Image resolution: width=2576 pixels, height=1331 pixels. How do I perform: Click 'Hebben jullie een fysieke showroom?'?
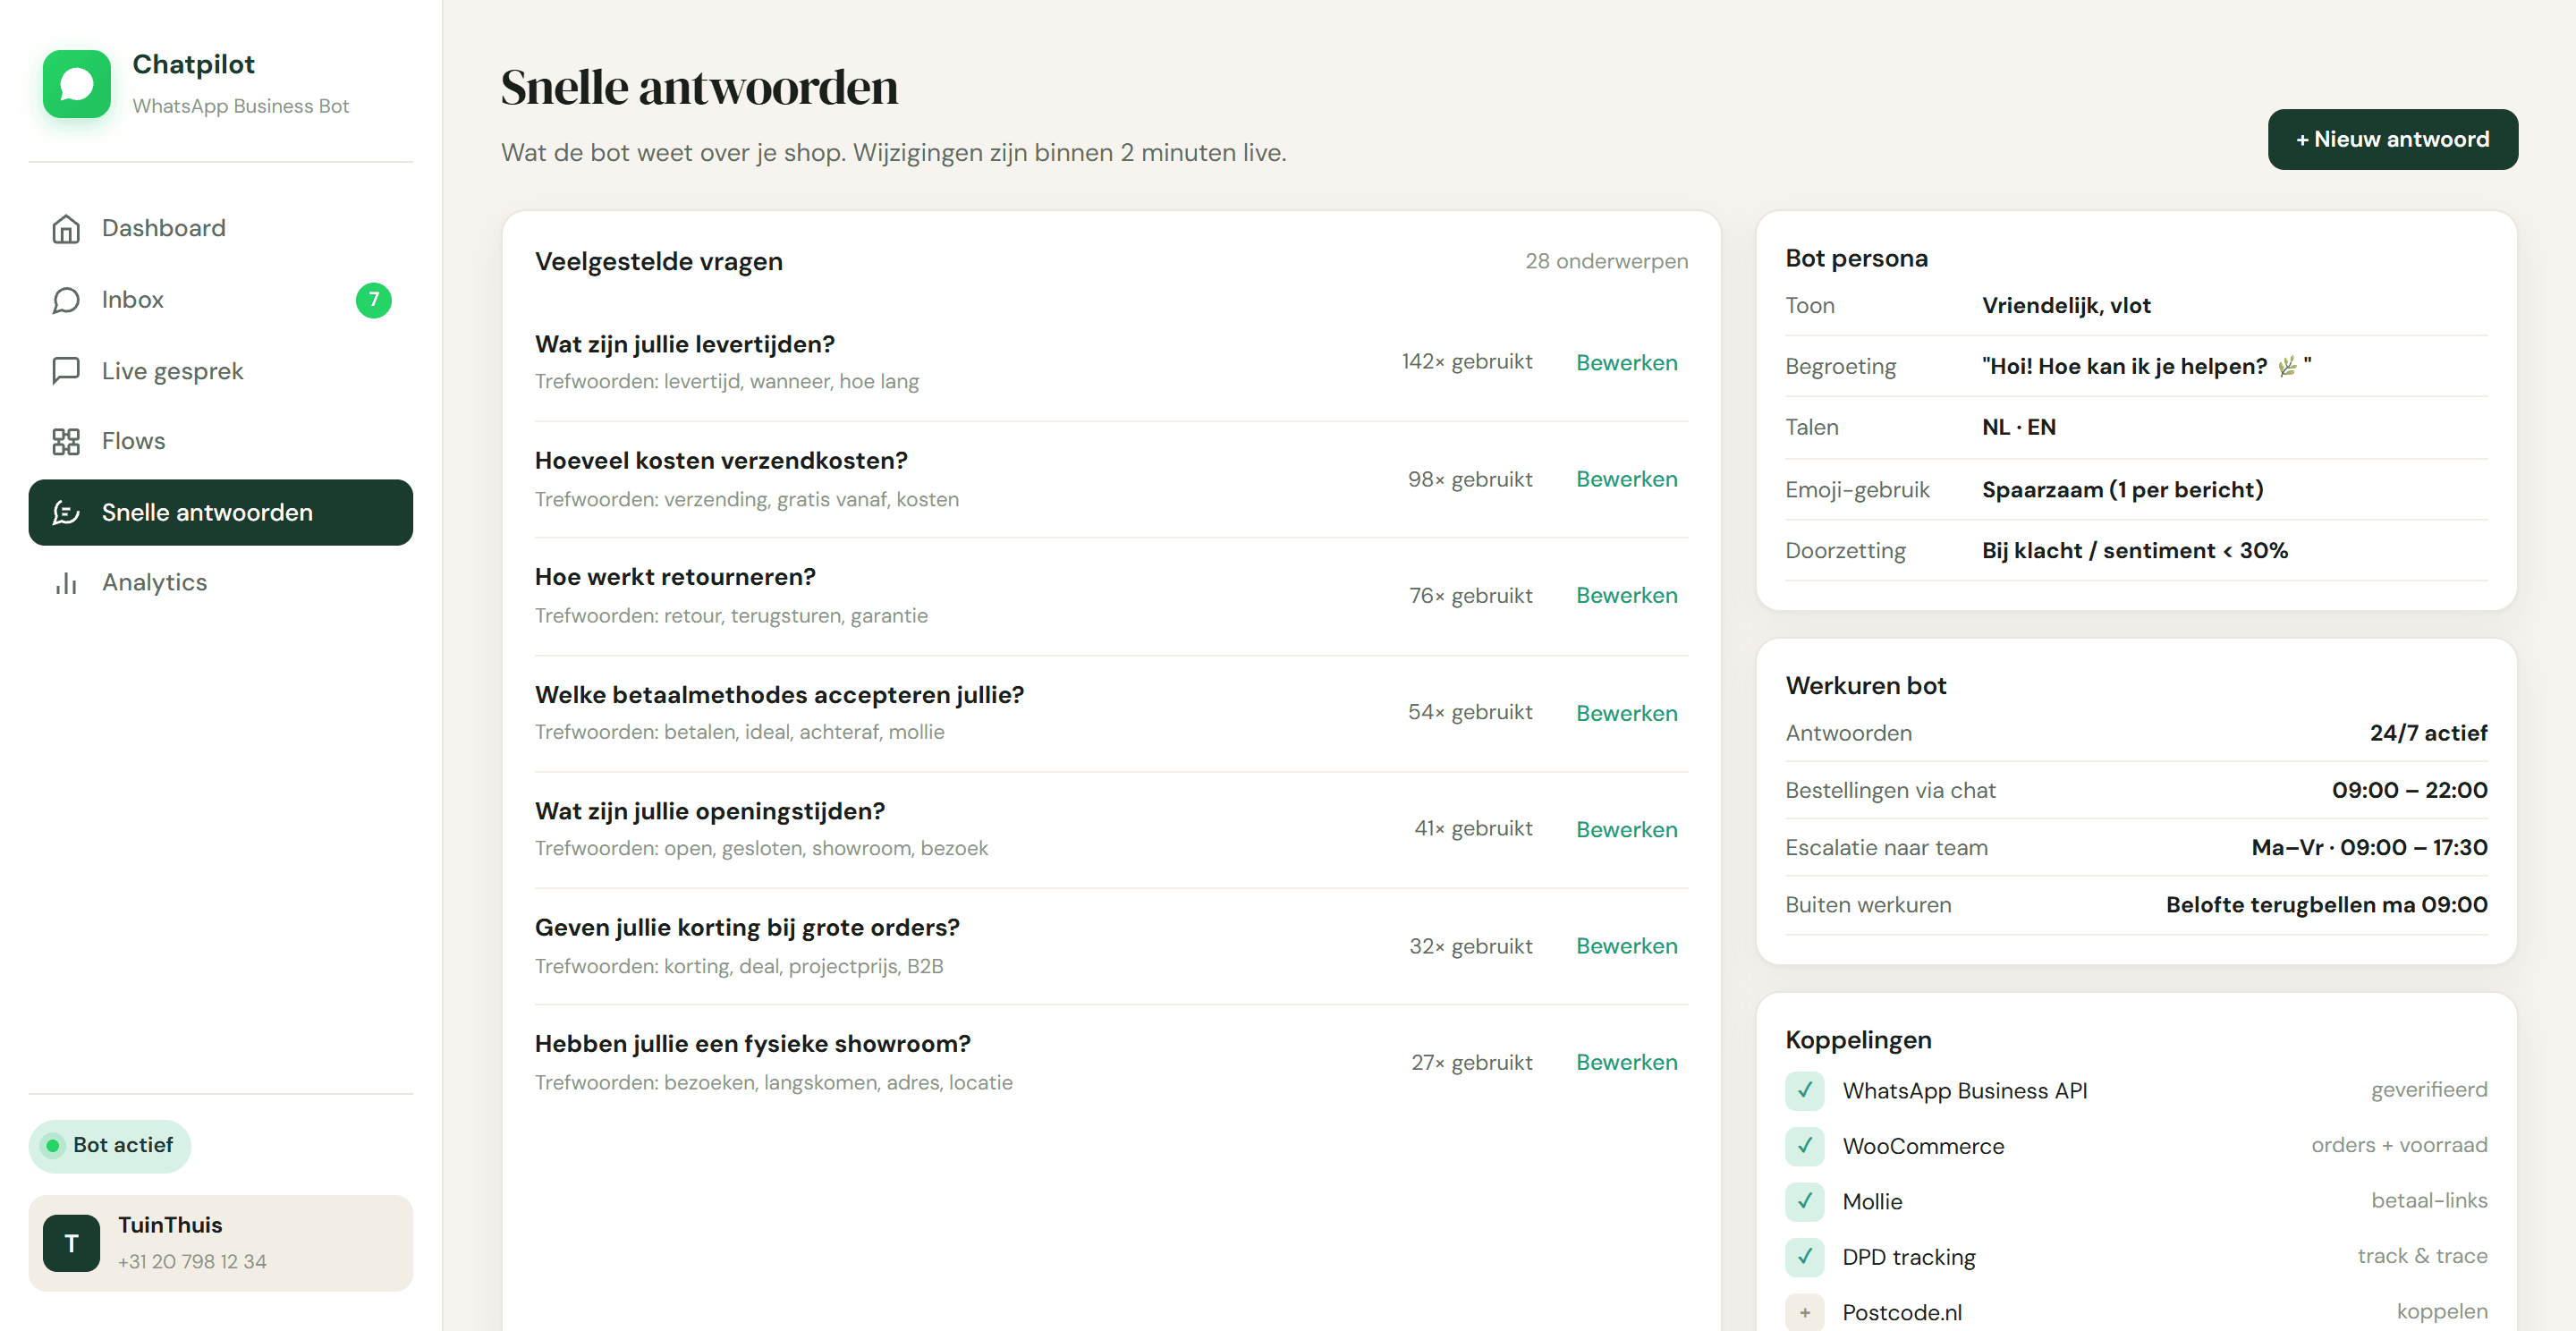click(753, 1044)
